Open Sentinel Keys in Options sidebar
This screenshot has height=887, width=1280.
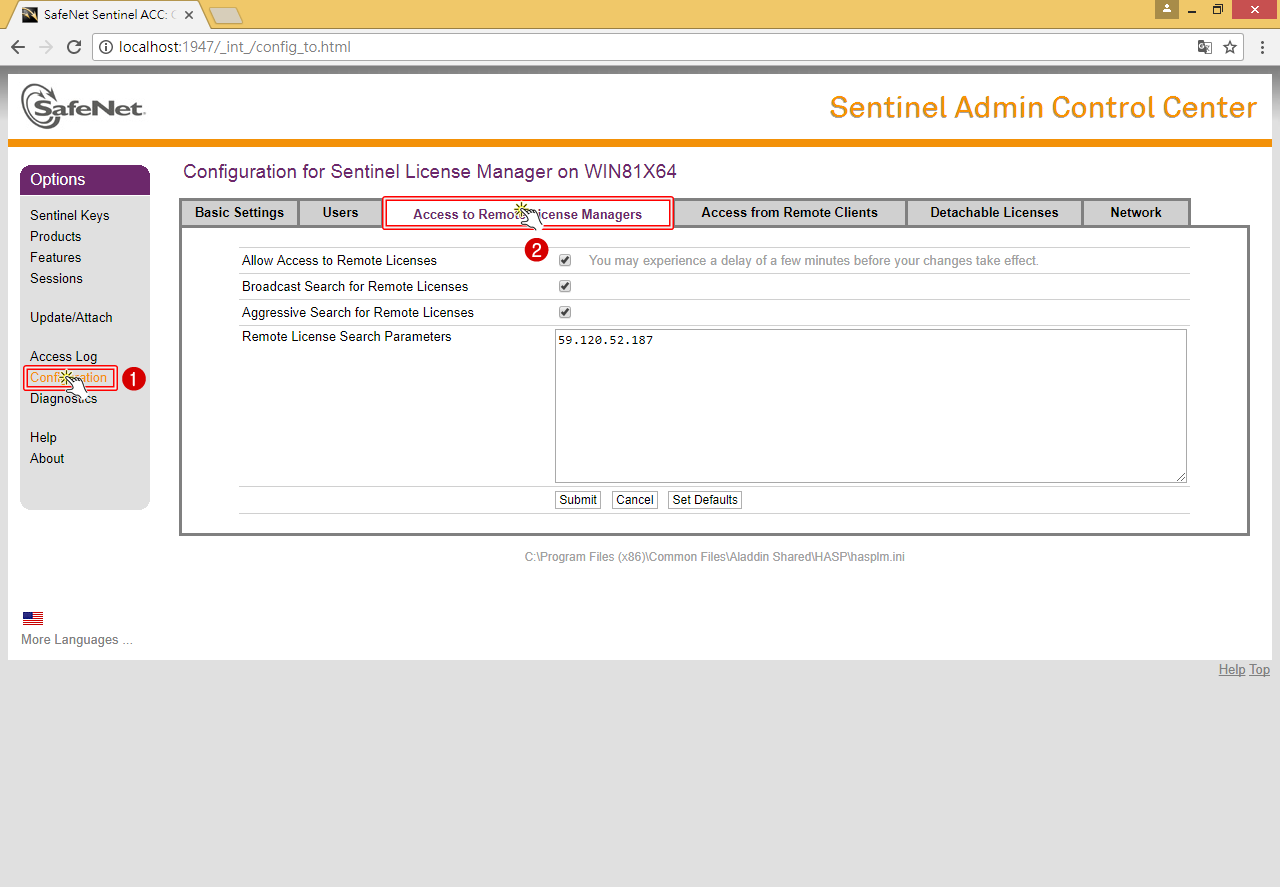pyautogui.click(x=70, y=215)
